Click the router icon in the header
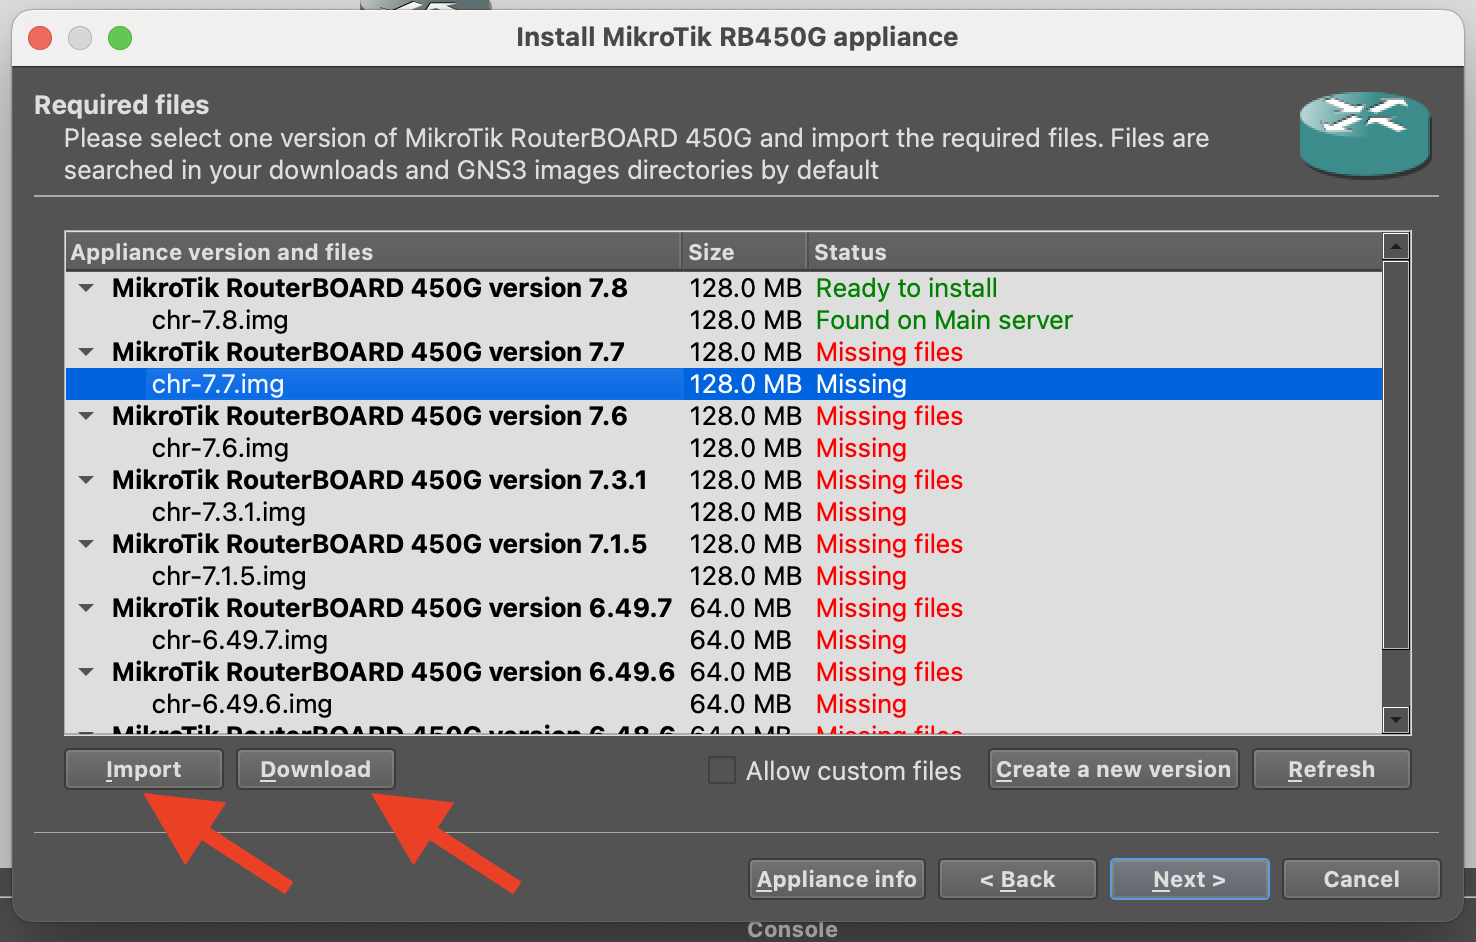 click(1364, 133)
